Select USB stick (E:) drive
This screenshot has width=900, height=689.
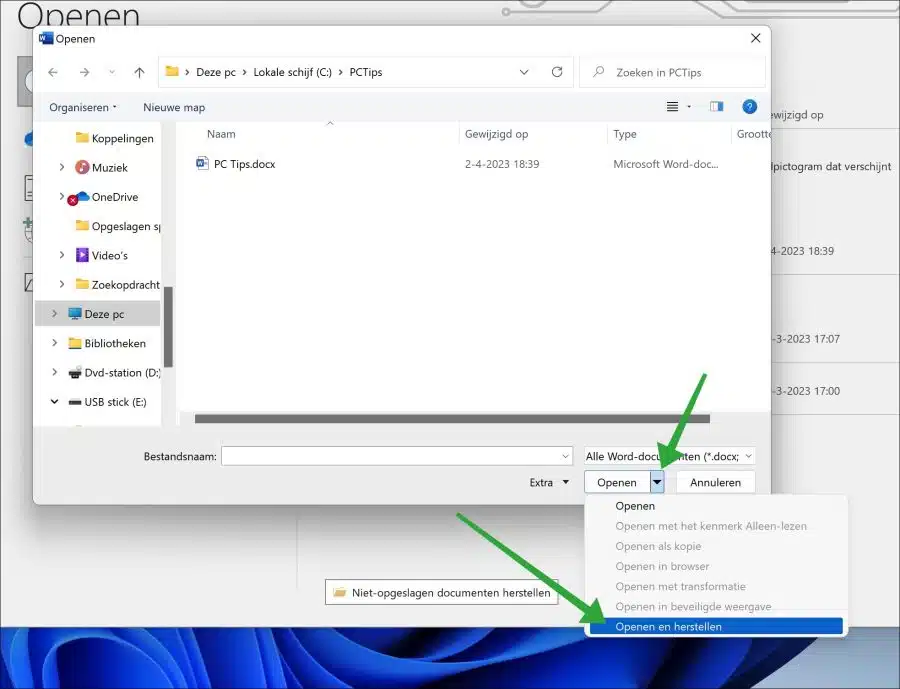tap(107, 402)
